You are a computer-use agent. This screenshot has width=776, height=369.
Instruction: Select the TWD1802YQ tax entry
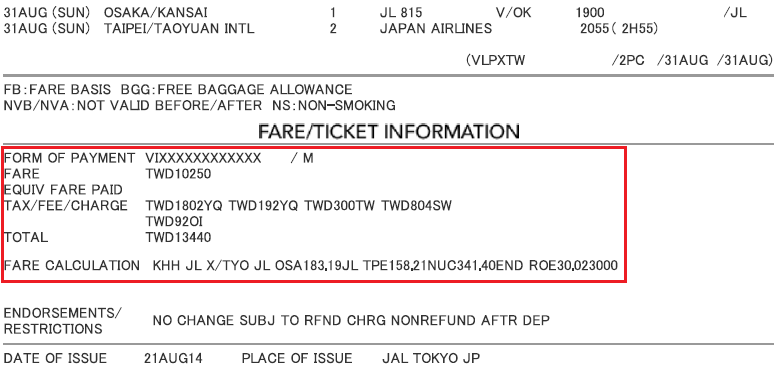184,206
